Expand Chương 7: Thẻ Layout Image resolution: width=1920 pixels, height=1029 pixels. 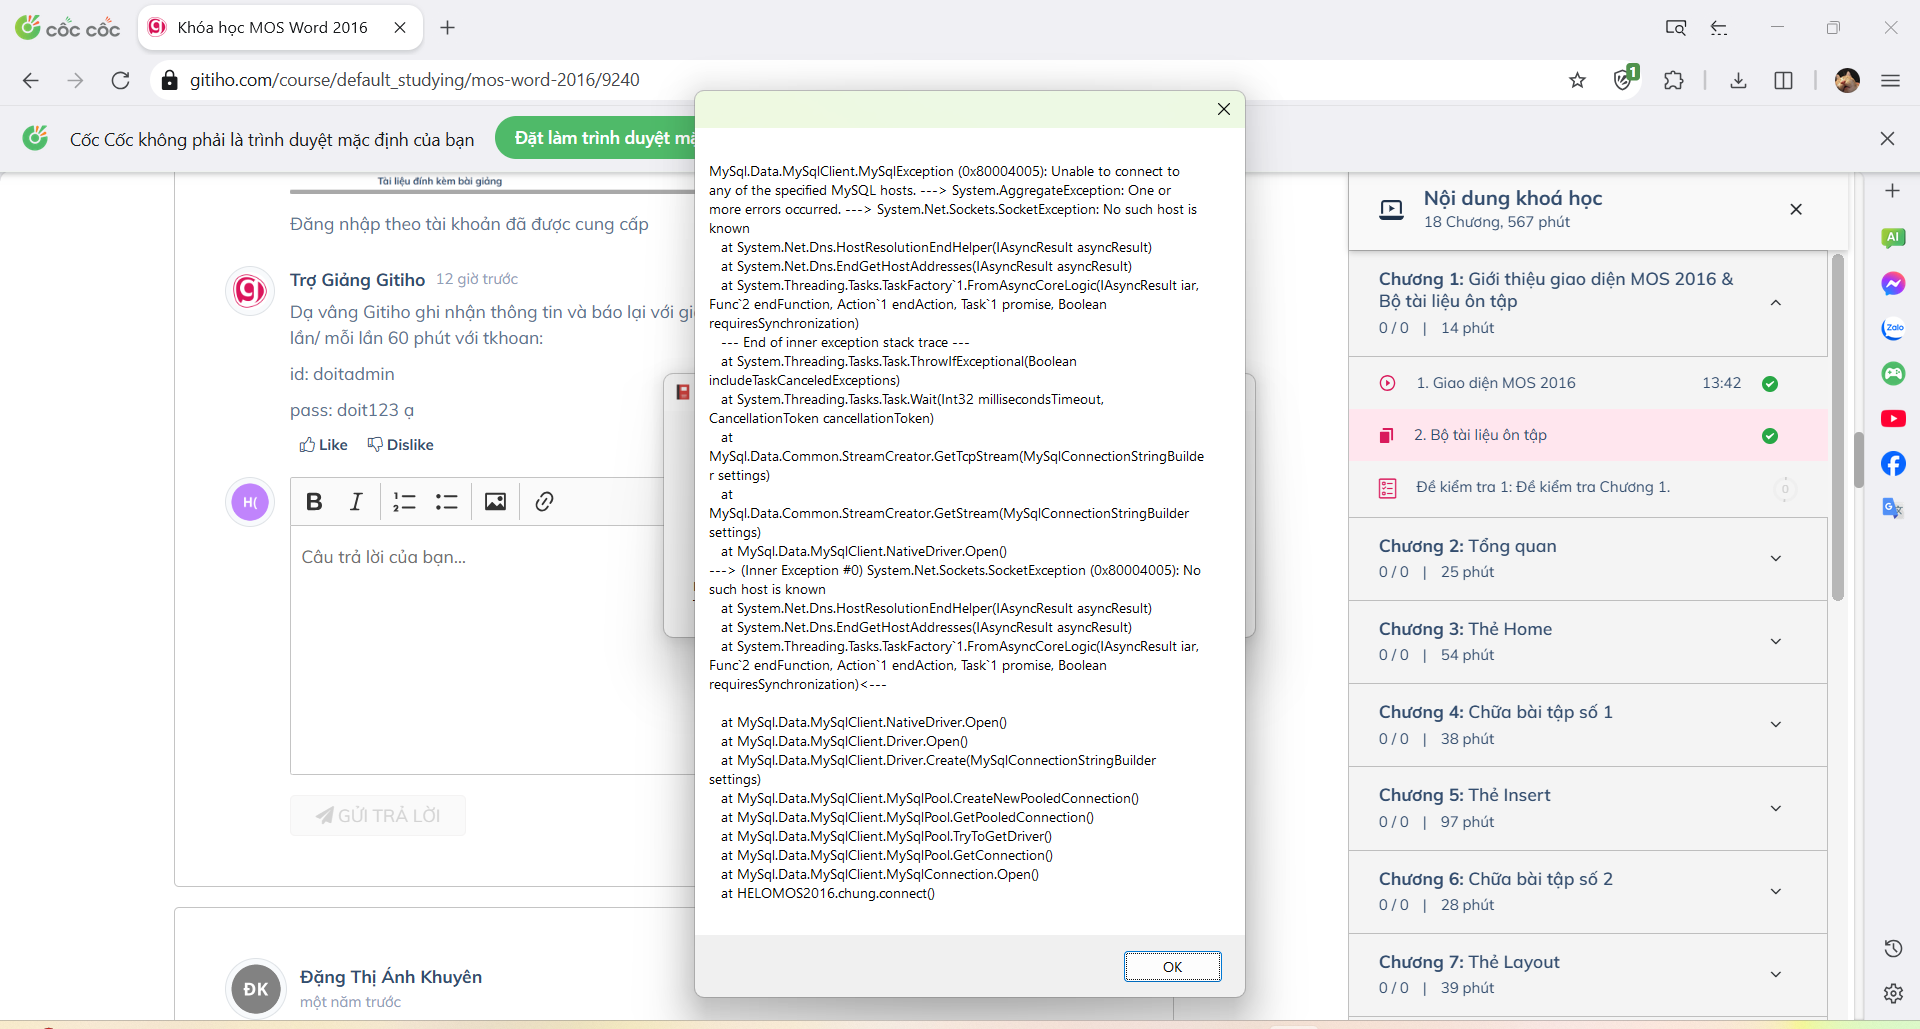pos(1776,974)
